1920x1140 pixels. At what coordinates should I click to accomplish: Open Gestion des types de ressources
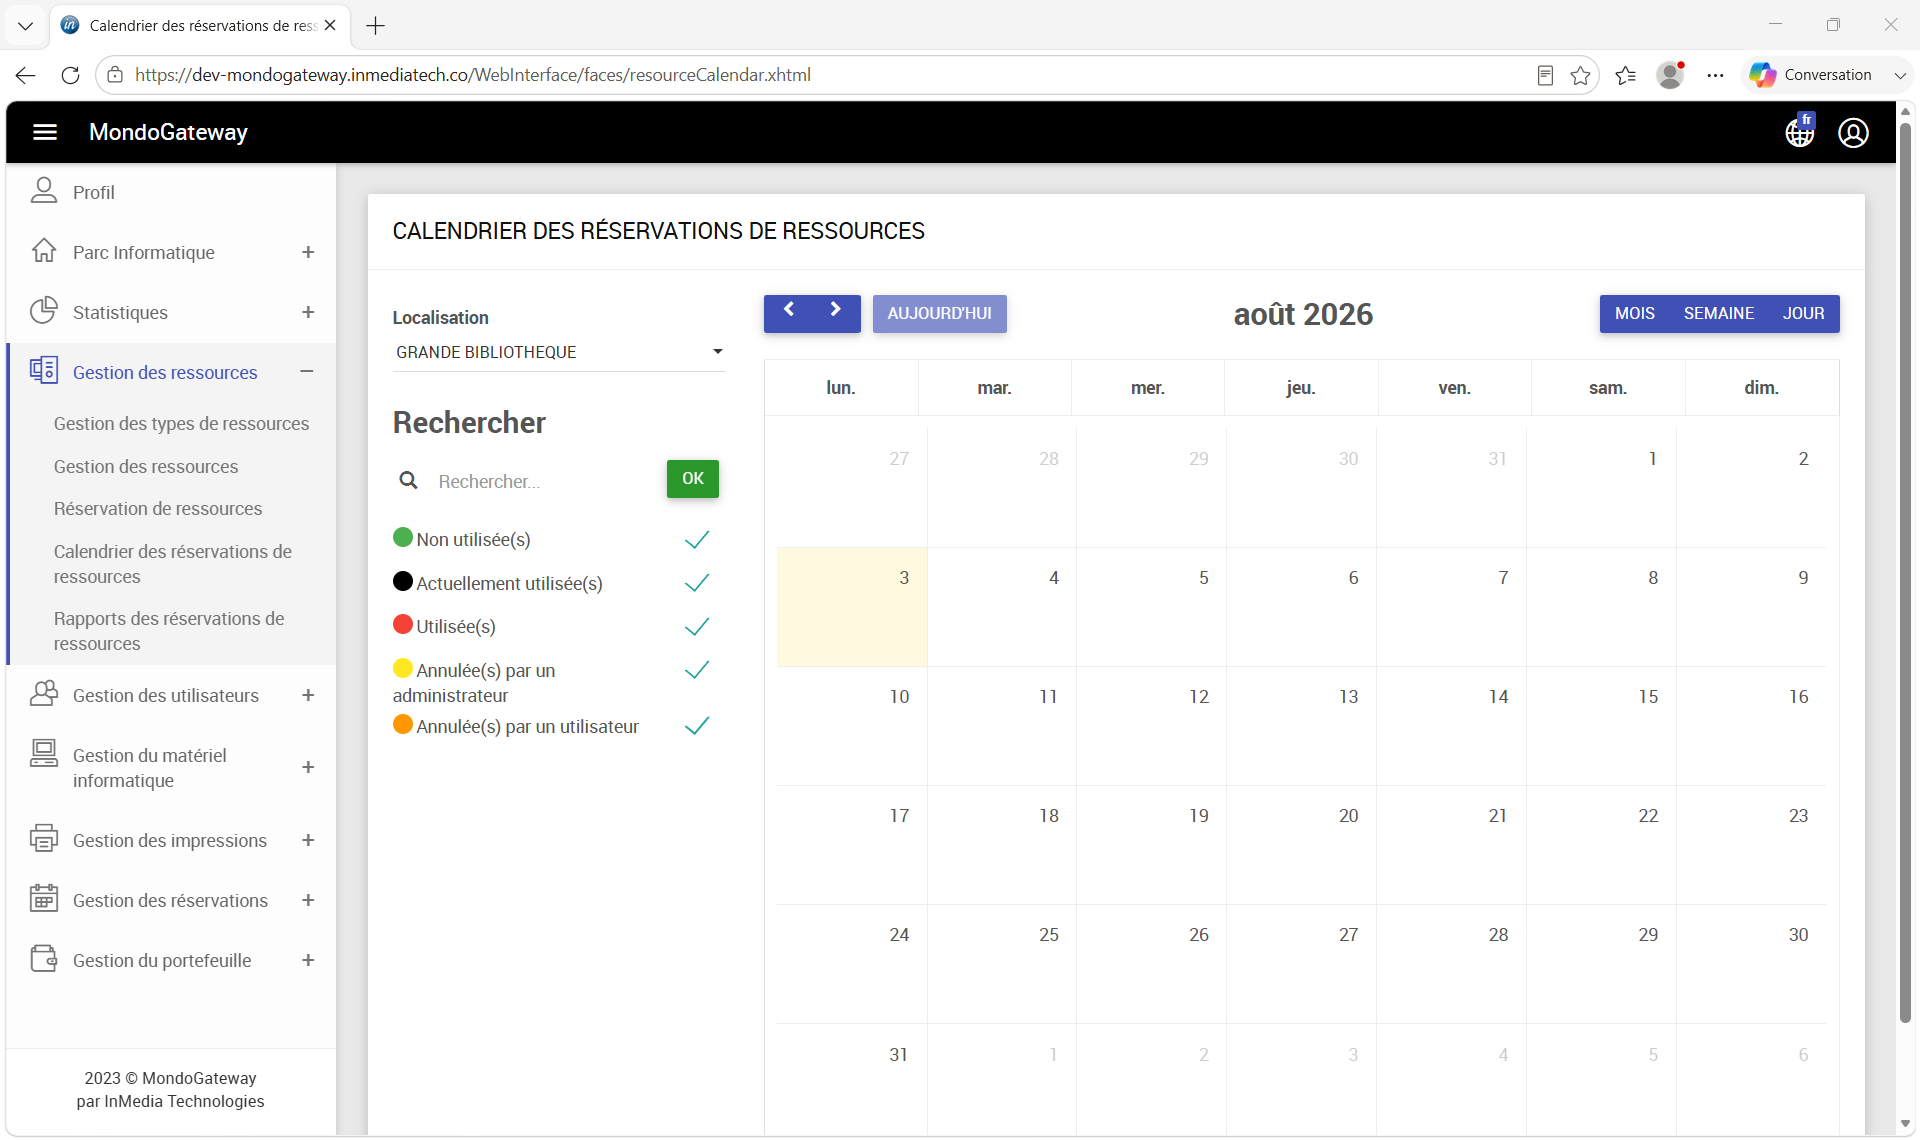(181, 424)
